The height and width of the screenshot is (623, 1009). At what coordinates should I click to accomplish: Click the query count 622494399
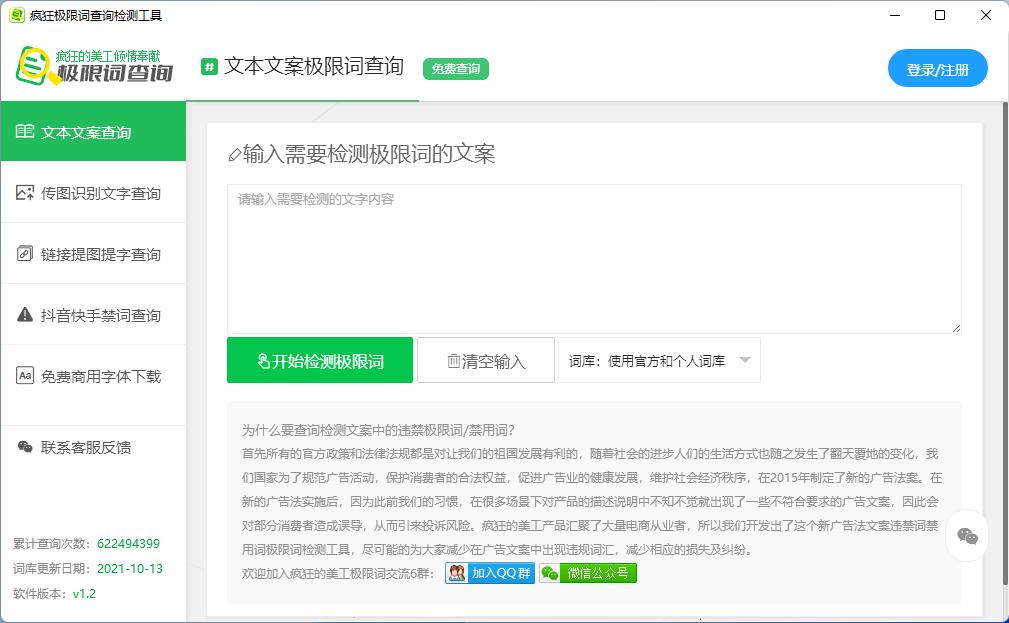[128, 543]
